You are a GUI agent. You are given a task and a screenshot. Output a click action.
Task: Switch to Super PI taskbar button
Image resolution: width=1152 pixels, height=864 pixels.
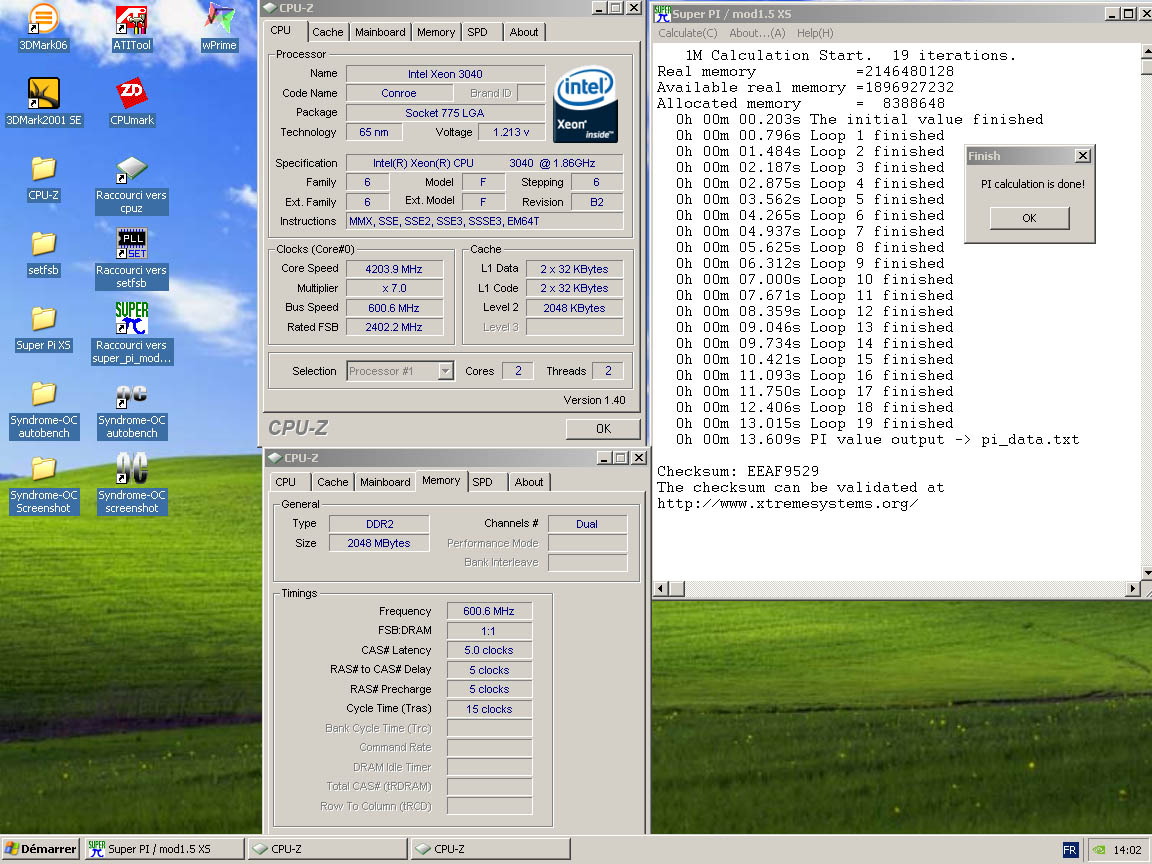(165, 849)
